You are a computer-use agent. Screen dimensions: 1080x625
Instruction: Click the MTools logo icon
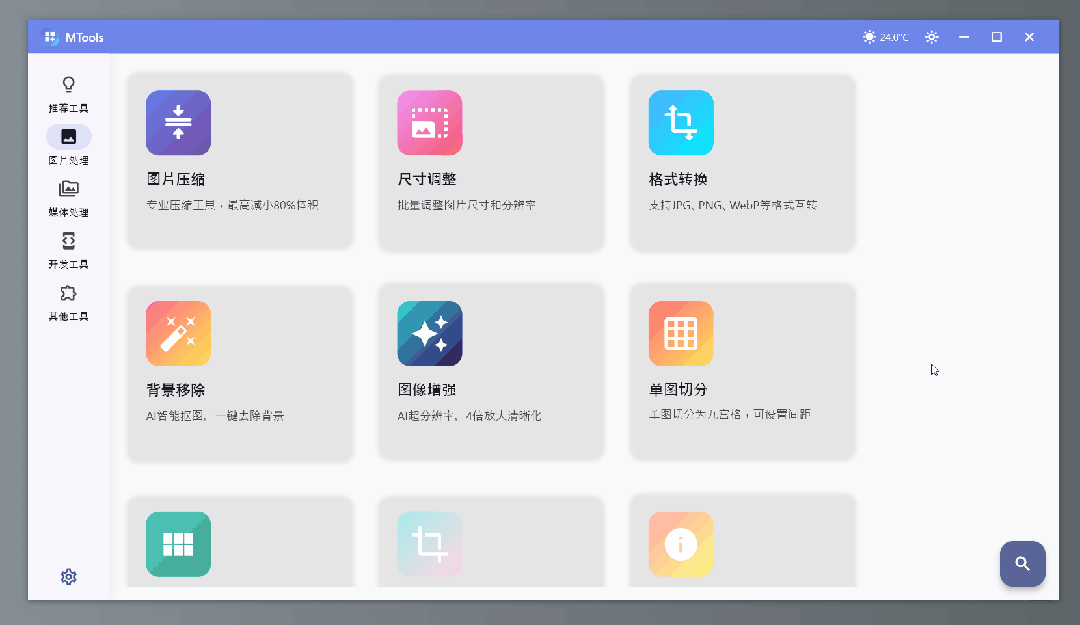(50, 37)
